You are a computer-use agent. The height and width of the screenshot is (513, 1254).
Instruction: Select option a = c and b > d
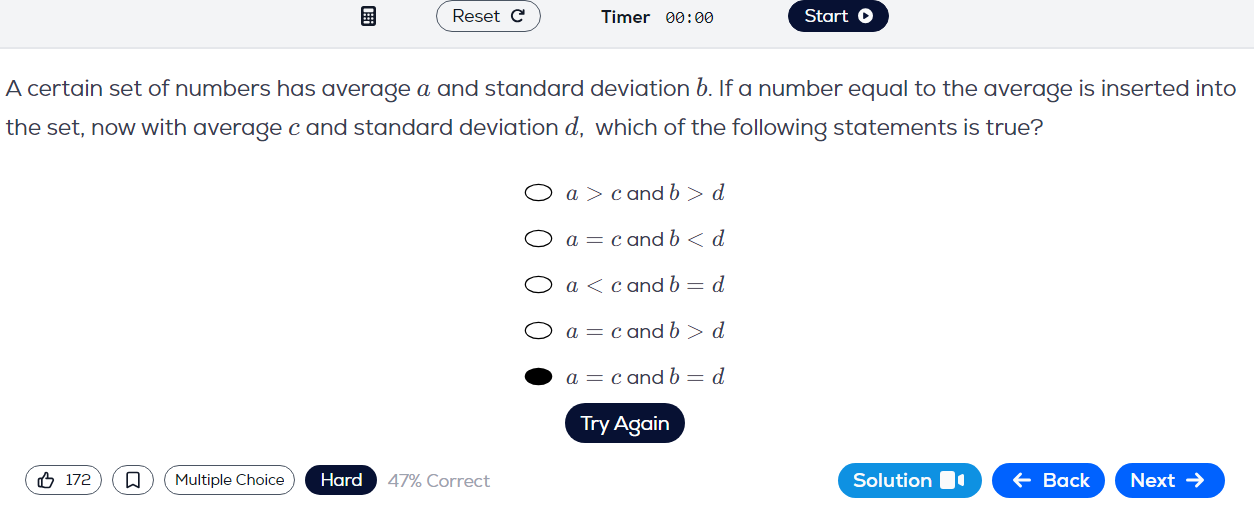(539, 331)
